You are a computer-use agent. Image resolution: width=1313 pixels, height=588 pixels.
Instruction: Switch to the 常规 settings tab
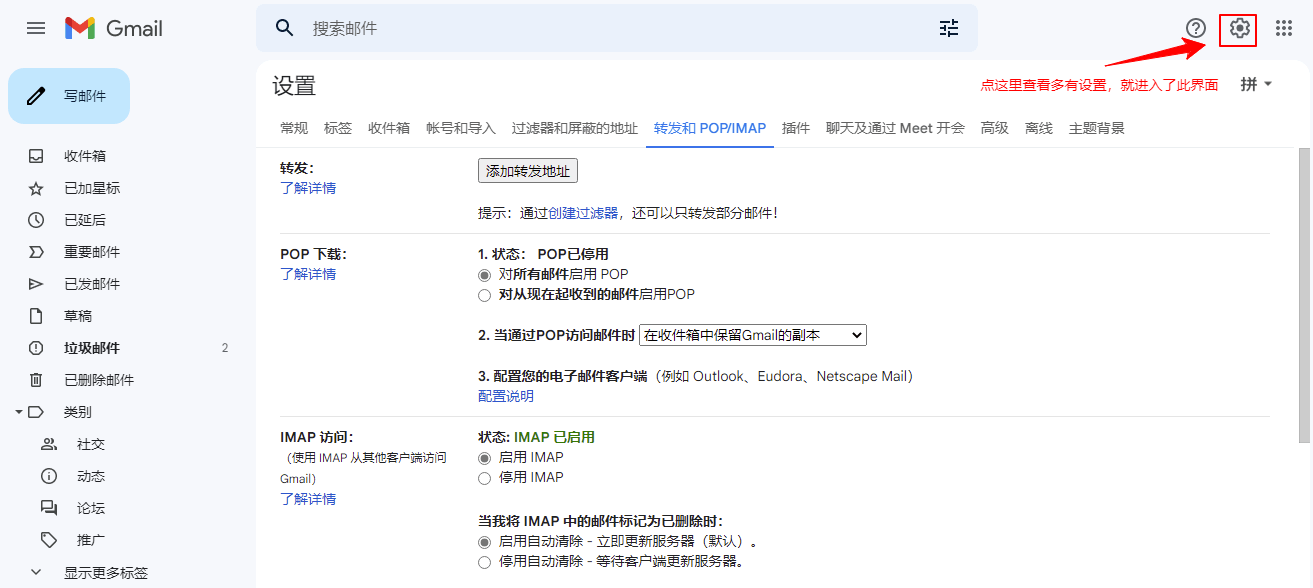(x=293, y=128)
